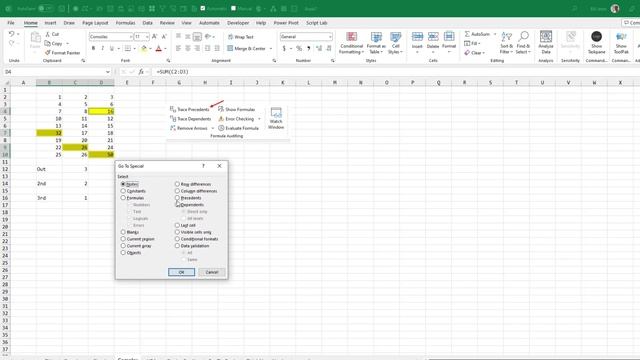This screenshot has height=360, width=640.
Task: Click the red Font Color swatch
Action: [x=159, y=49]
